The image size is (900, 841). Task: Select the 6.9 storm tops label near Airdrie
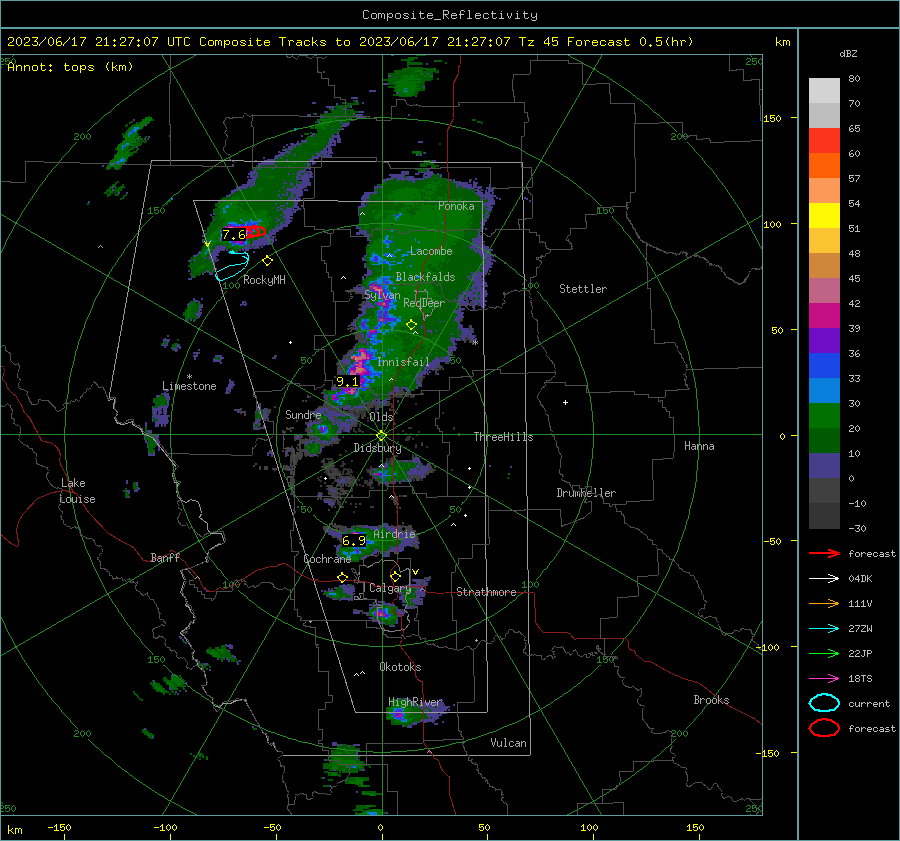354,540
